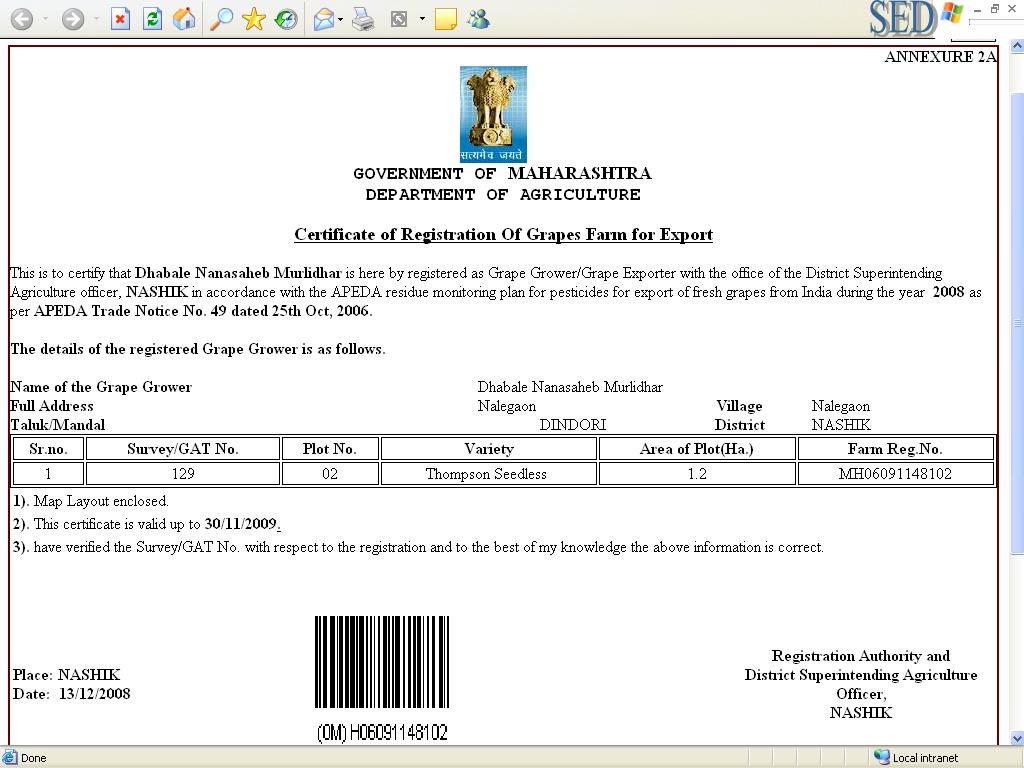Click the vertical scrollbar thumb
Viewport: 1024px width, 768px height.
click(1017, 323)
